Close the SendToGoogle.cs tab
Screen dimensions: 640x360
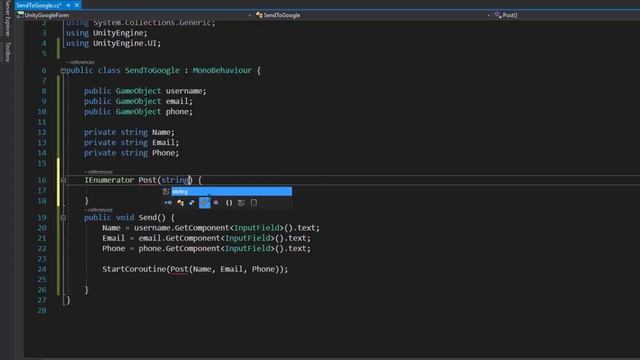coord(76,5)
